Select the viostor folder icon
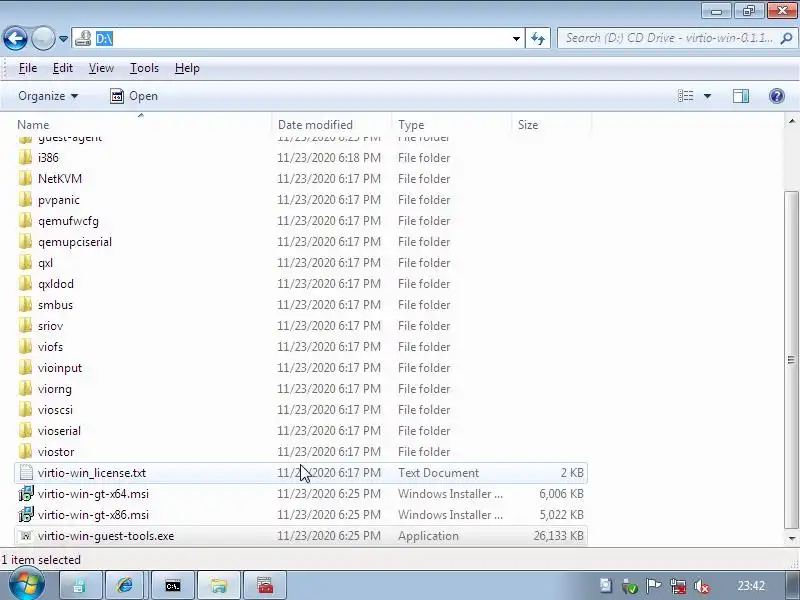 (26, 452)
